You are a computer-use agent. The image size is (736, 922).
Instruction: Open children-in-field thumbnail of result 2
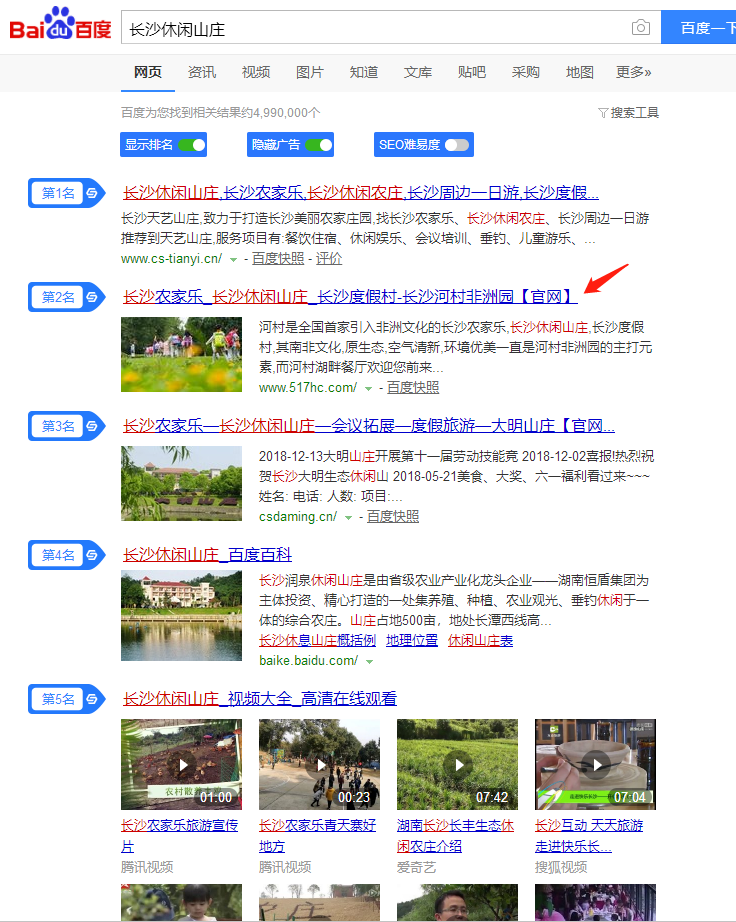coord(181,355)
